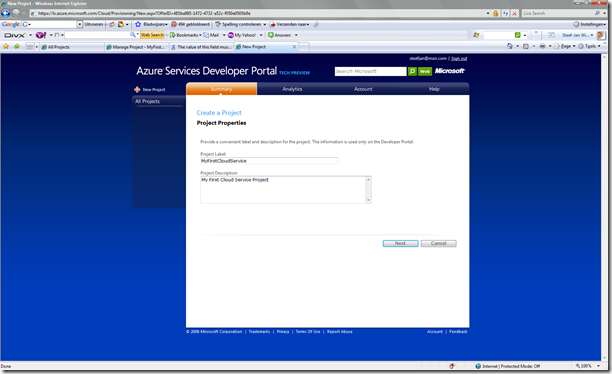Image resolution: width=612 pixels, height=374 pixels.
Task: Open the Help portal tab
Action: point(434,89)
